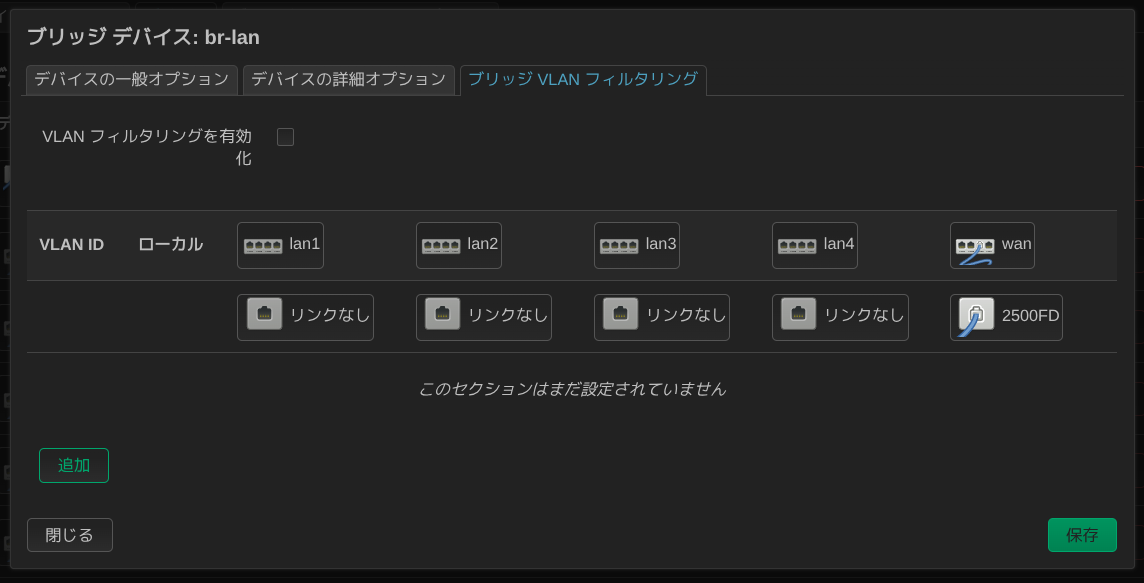Click the lan2 switch port icon
The height and width of the screenshot is (583, 1144).
(x=441, y=246)
